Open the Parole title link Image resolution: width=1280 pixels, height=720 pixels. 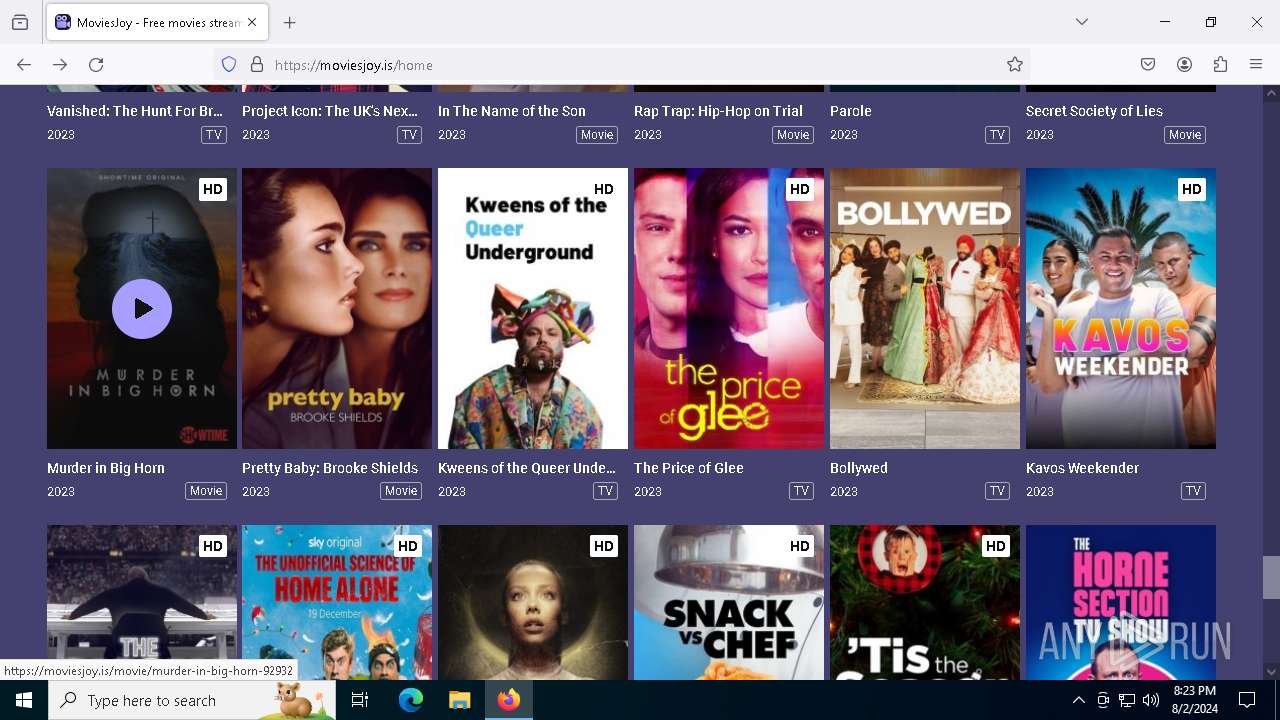point(851,111)
